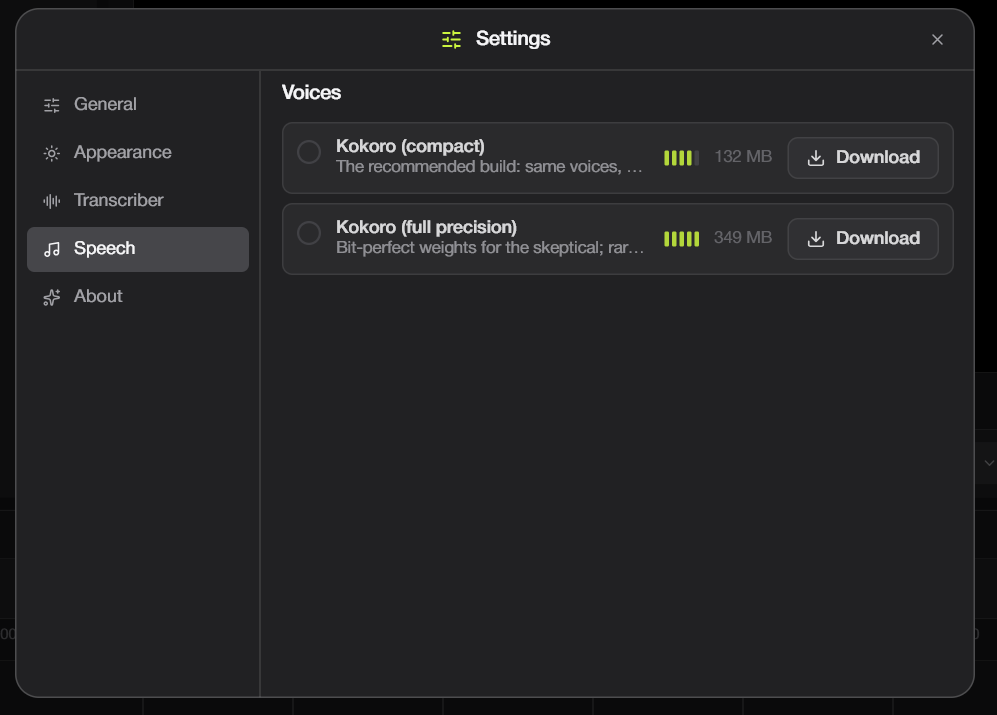Click the sun icon beside Appearance
Viewport: 997px width, 715px height.
coord(52,153)
